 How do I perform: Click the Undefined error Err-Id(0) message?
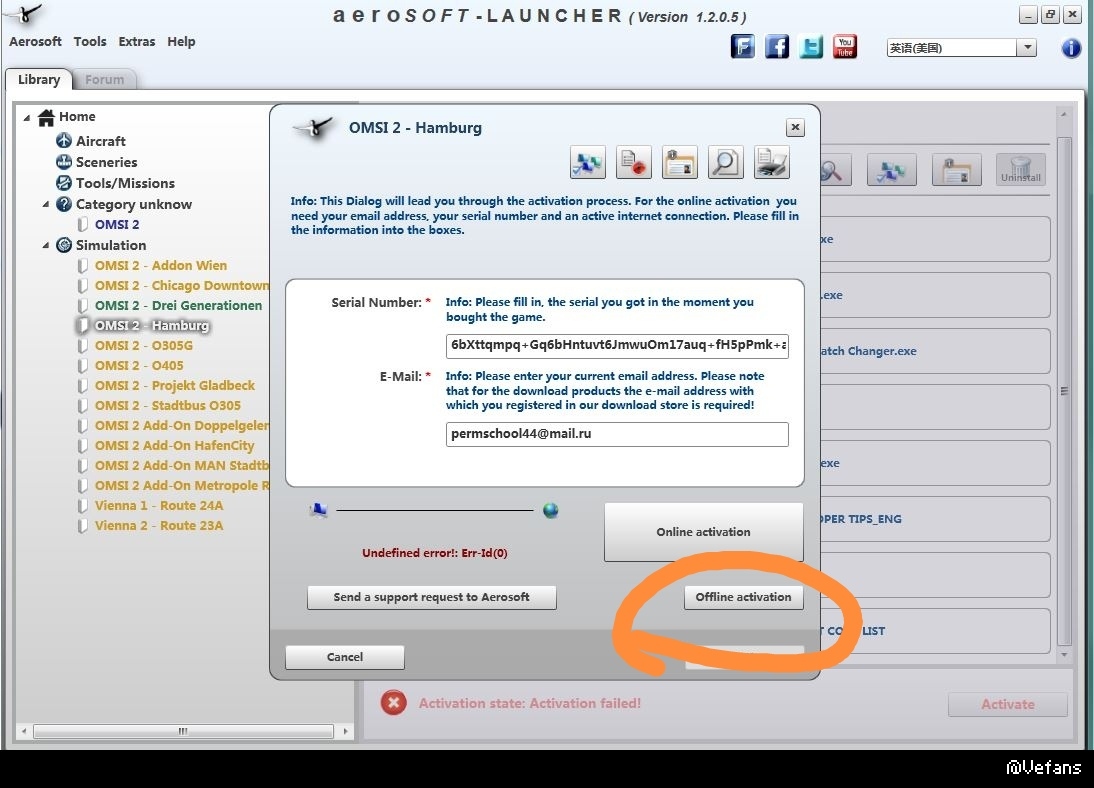pos(435,553)
